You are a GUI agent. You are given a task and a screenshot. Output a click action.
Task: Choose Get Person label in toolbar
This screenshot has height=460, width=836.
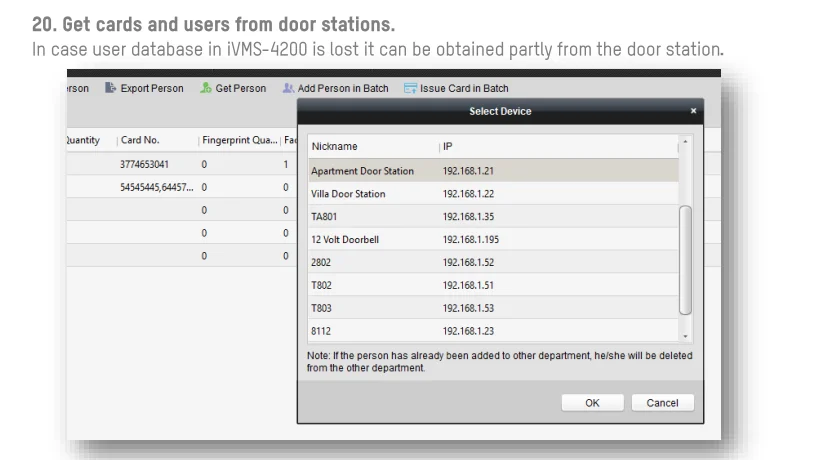[240, 88]
